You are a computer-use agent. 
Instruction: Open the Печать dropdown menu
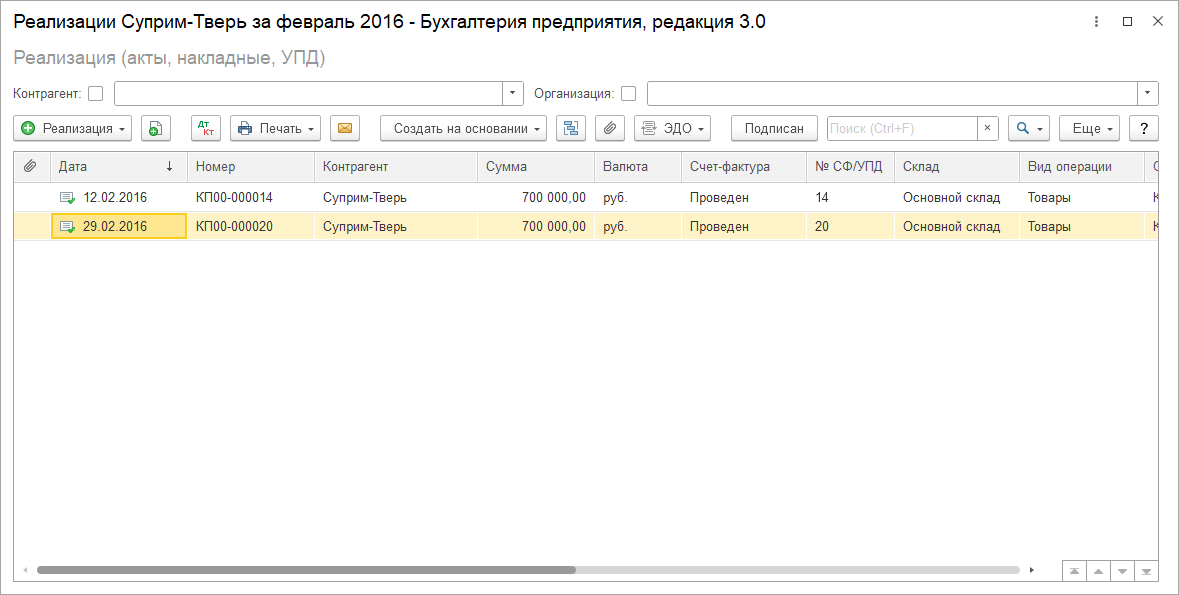click(275, 129)
